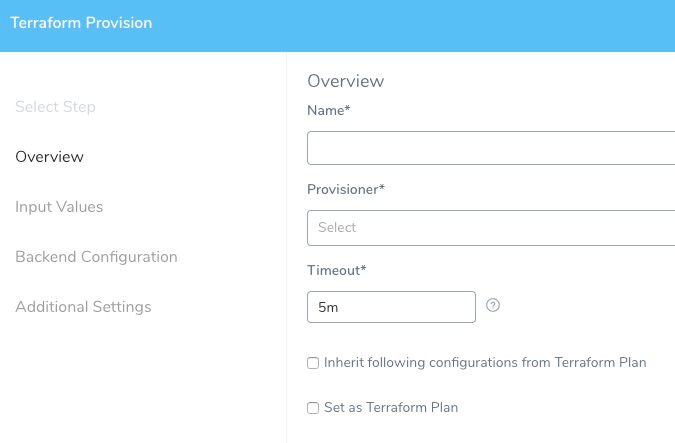Click empty area of blue header bar
This screenshot has width=675, height=443.
click(413, 26)
